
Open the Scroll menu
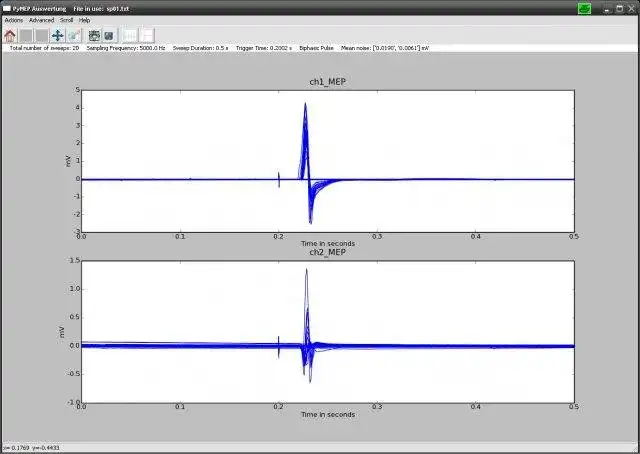66,20
